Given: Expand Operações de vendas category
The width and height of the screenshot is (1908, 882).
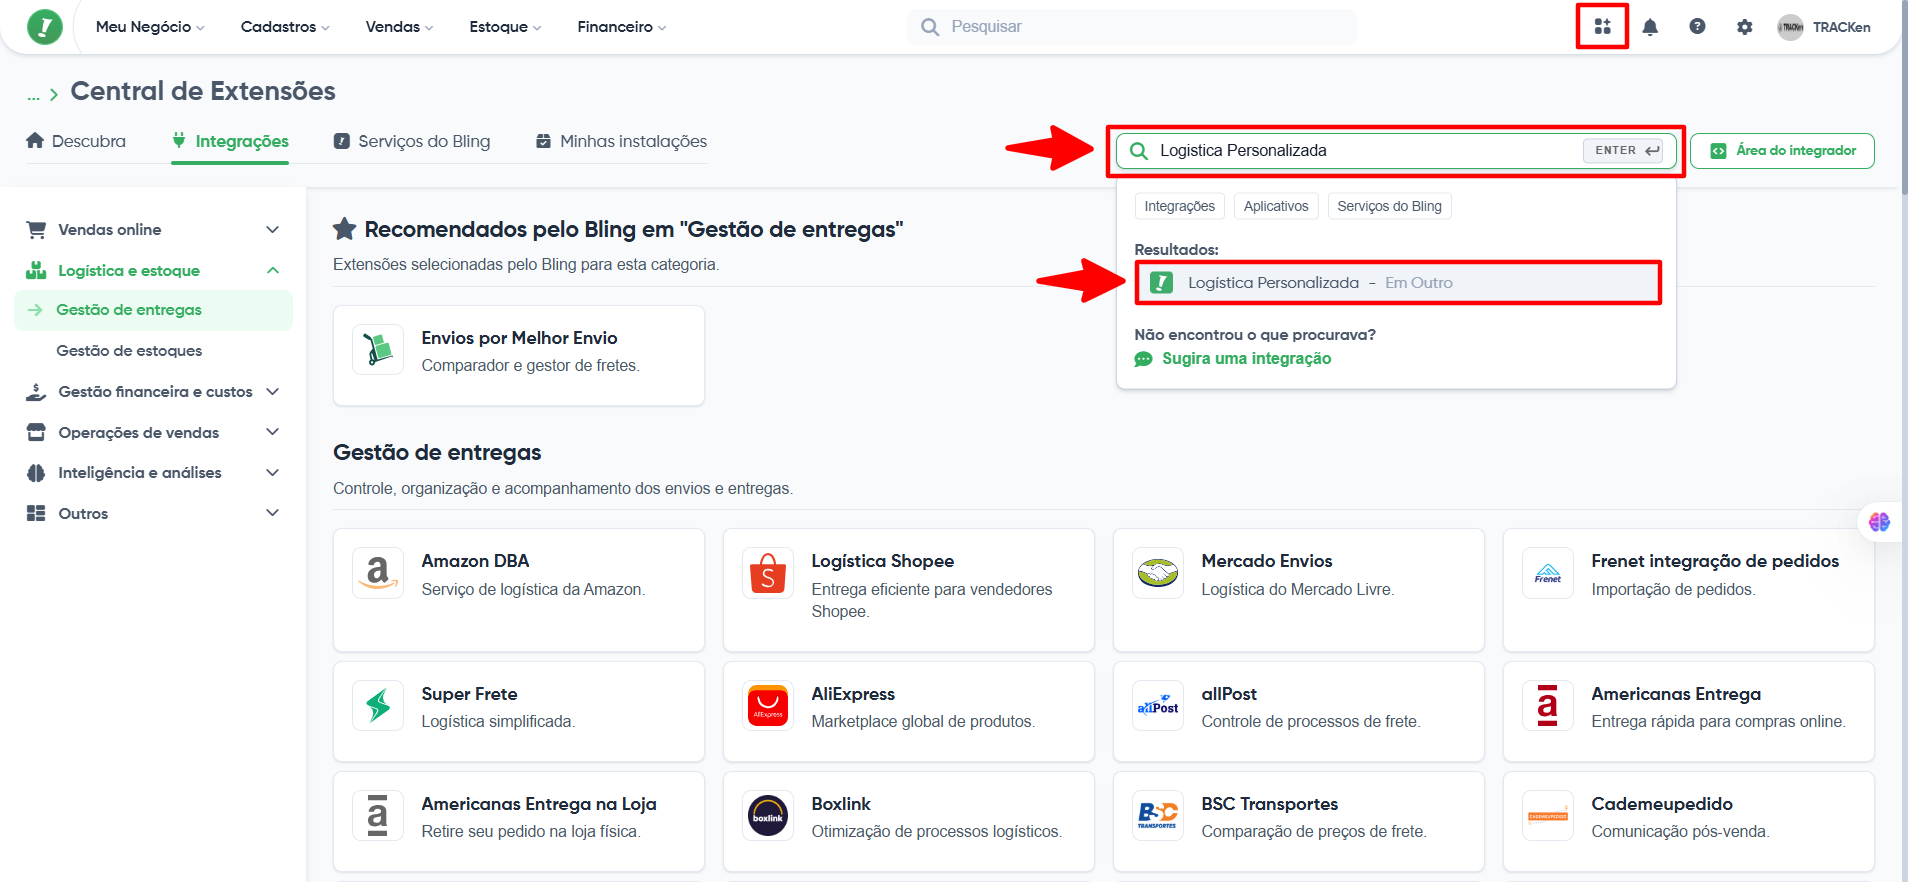Looking at the screenshot, I should (x=153, y=433).
